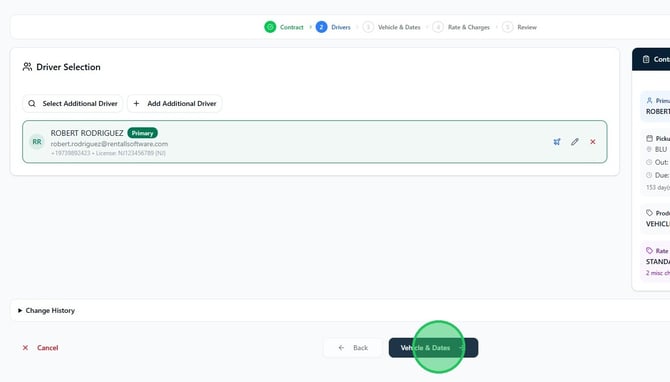Click the 2 misc charges purple text
The image size is (670, 382).
[x=658, y=273]
